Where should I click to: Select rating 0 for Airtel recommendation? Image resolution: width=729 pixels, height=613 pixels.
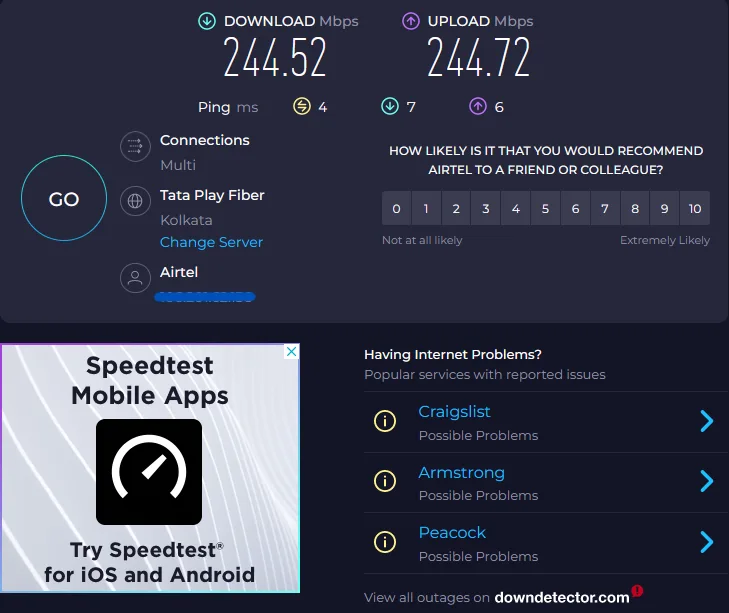tap(396, 209)
